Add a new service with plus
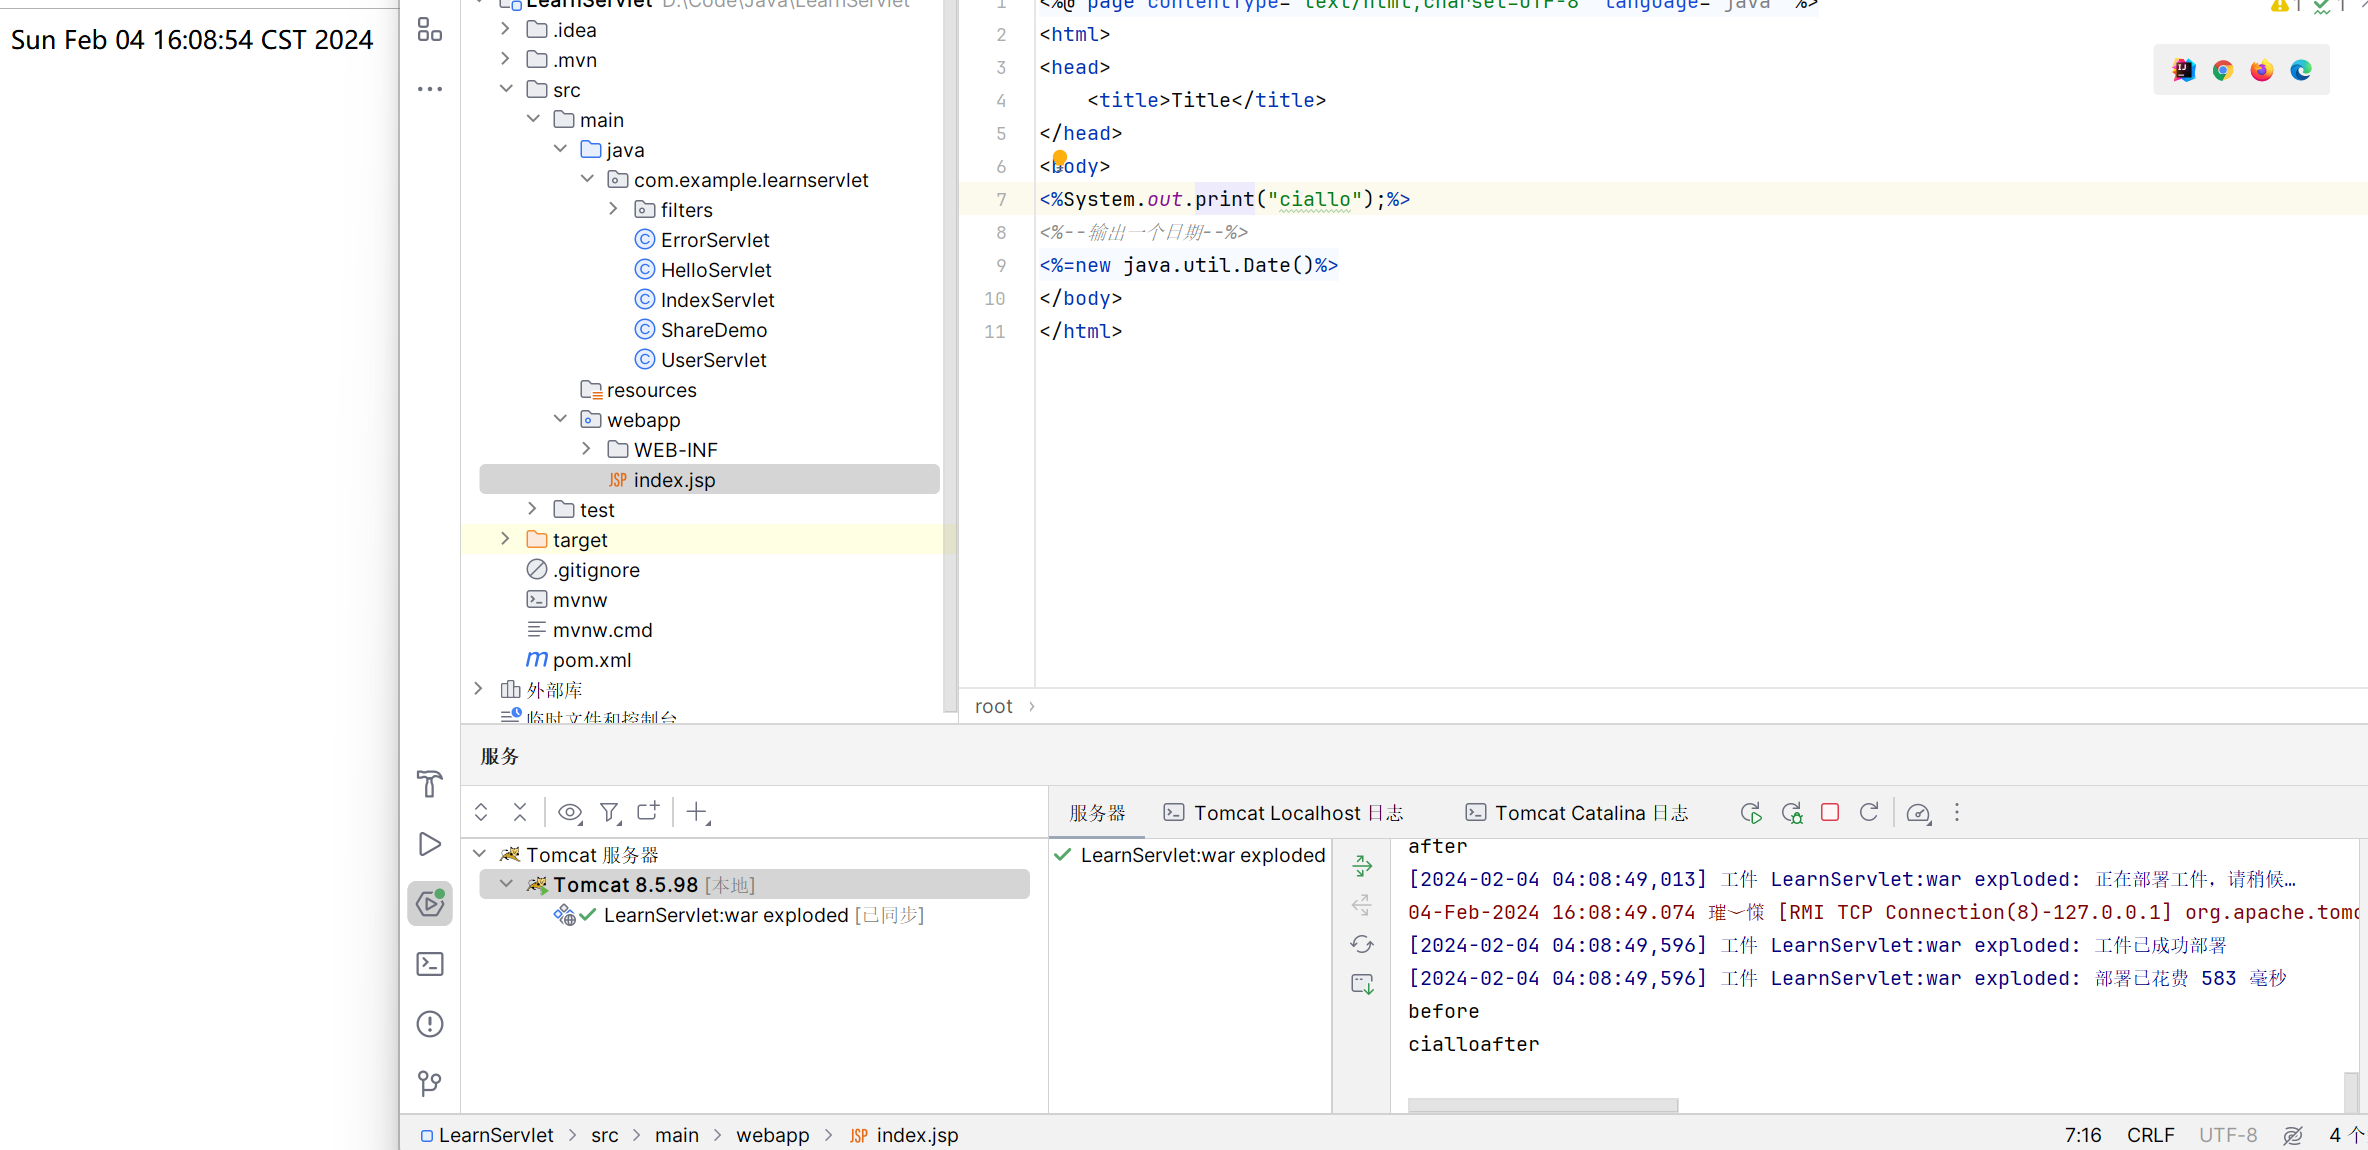The height and width of the screenshot is (1150, 2368). pyautogui.click(x=698, y=812)
